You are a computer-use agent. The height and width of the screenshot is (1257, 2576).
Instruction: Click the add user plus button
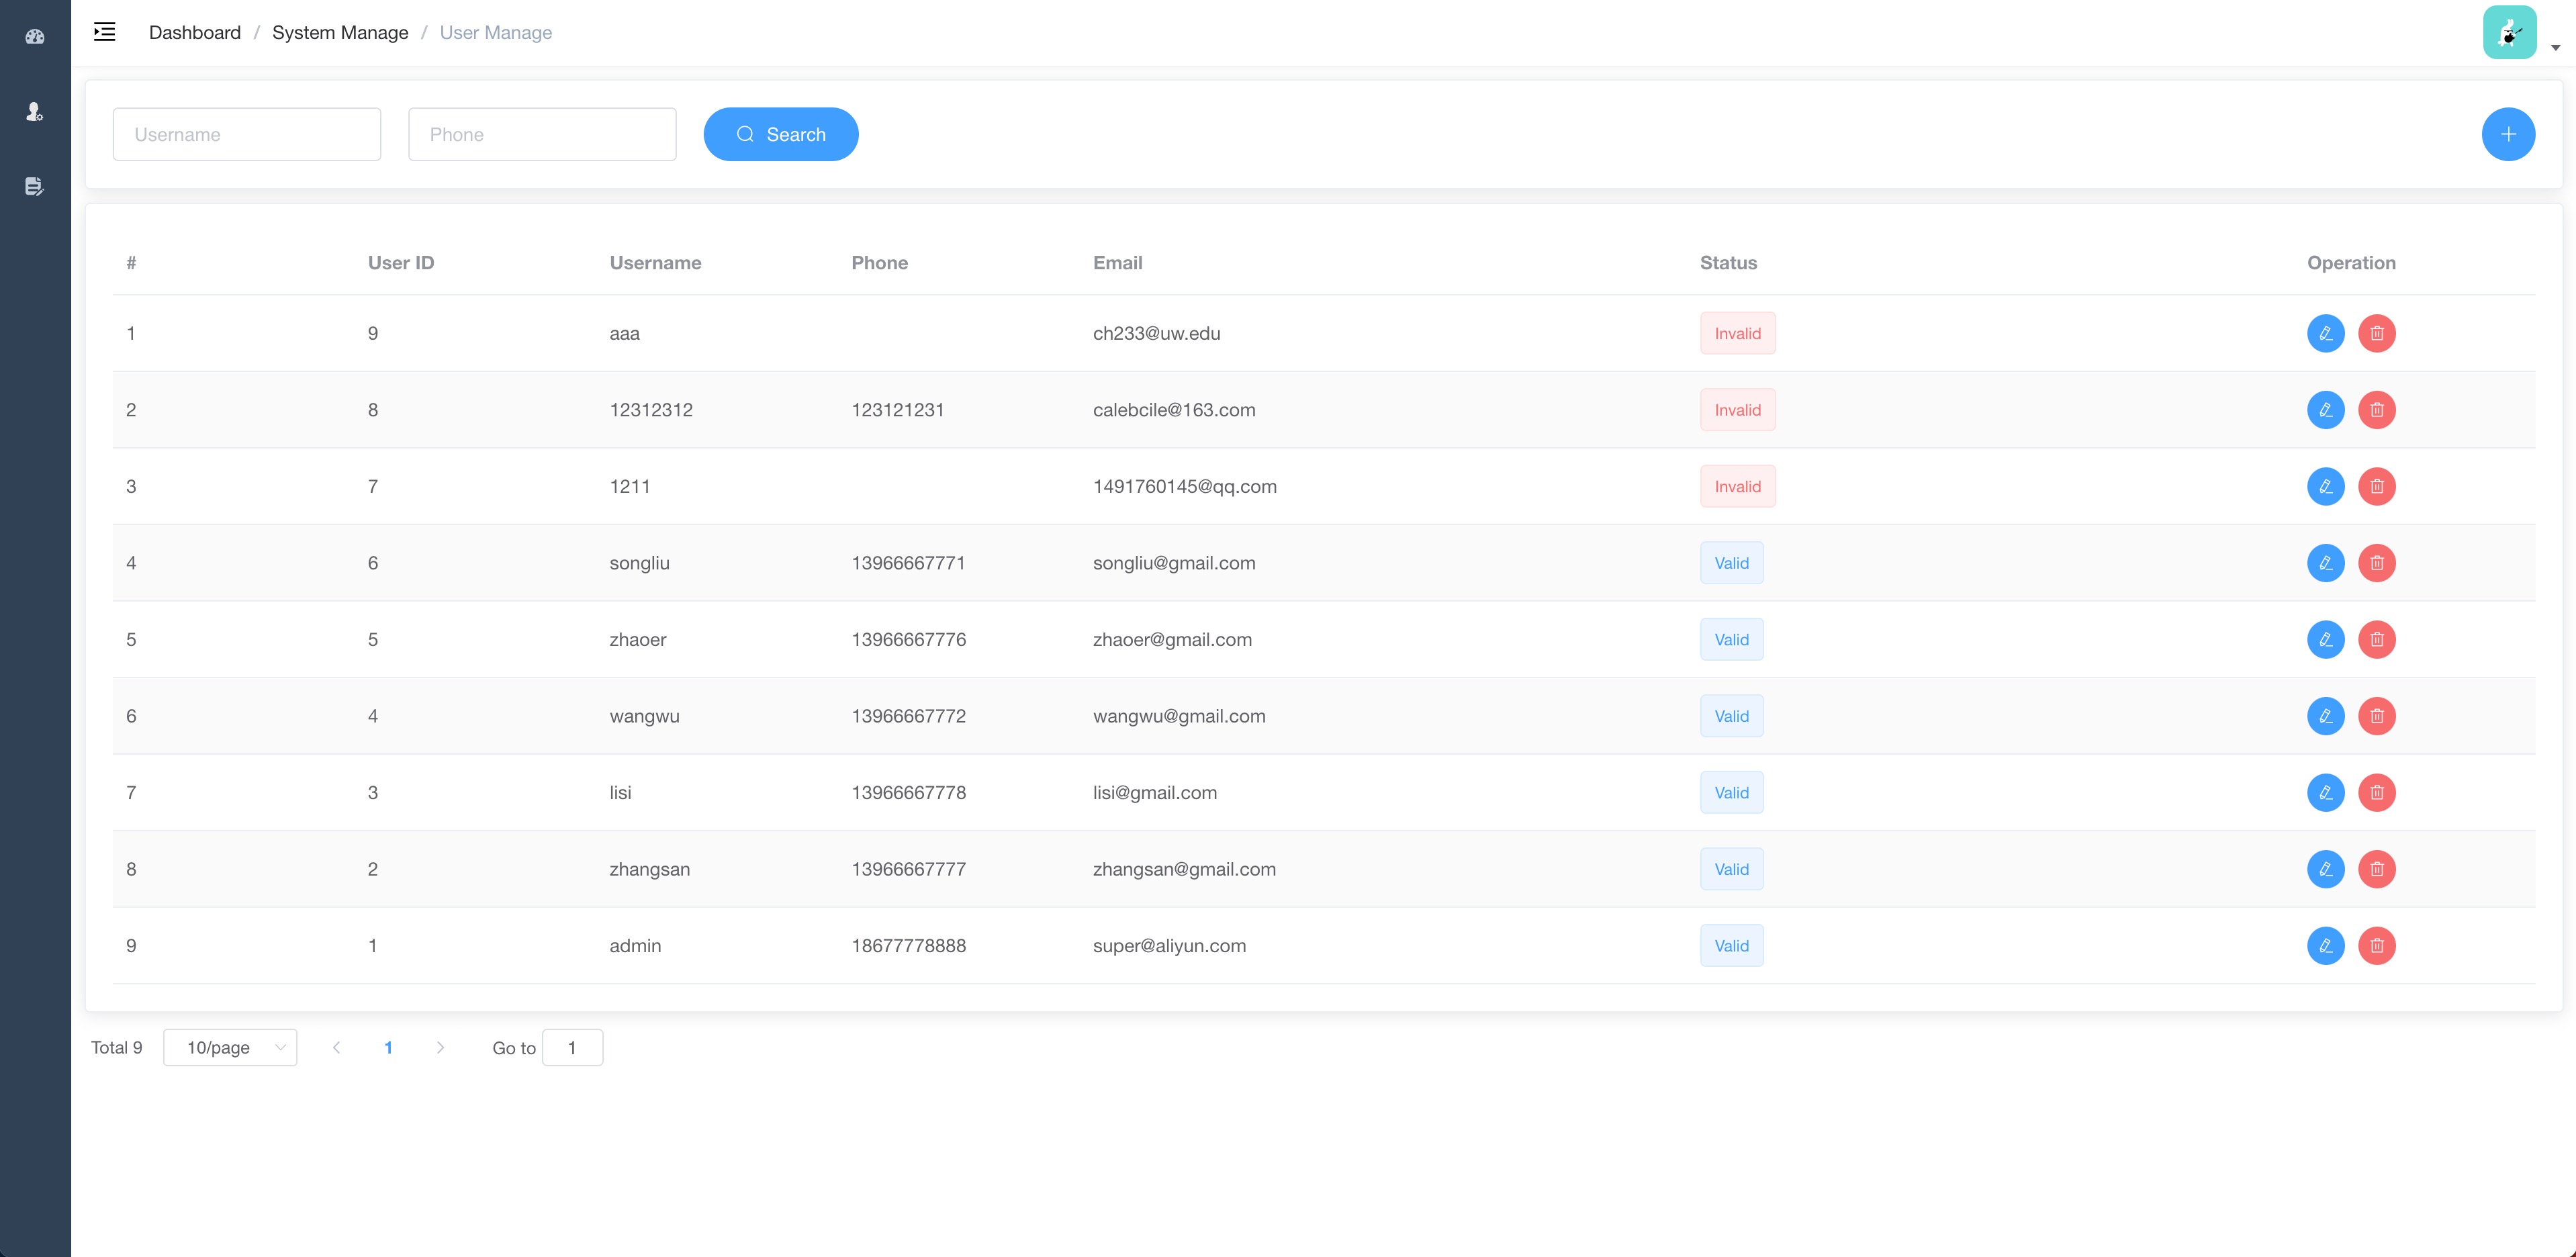tap(2508, 134)
